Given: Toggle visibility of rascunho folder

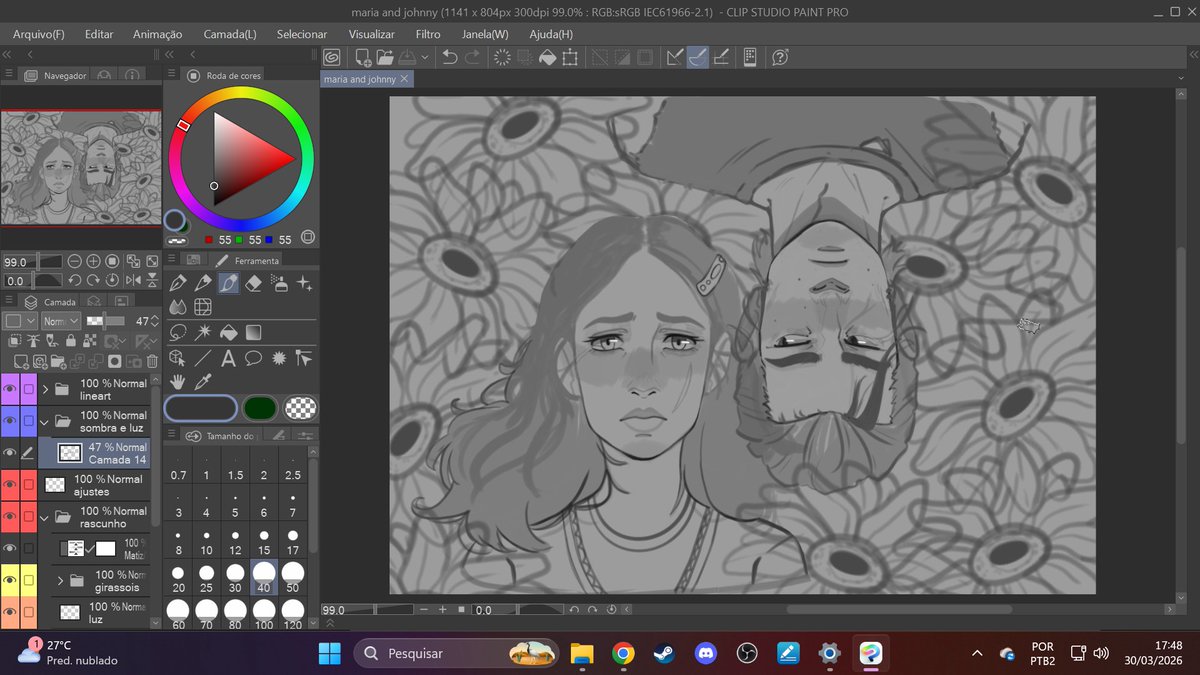Looking at the screenshot, I should 11,517.
